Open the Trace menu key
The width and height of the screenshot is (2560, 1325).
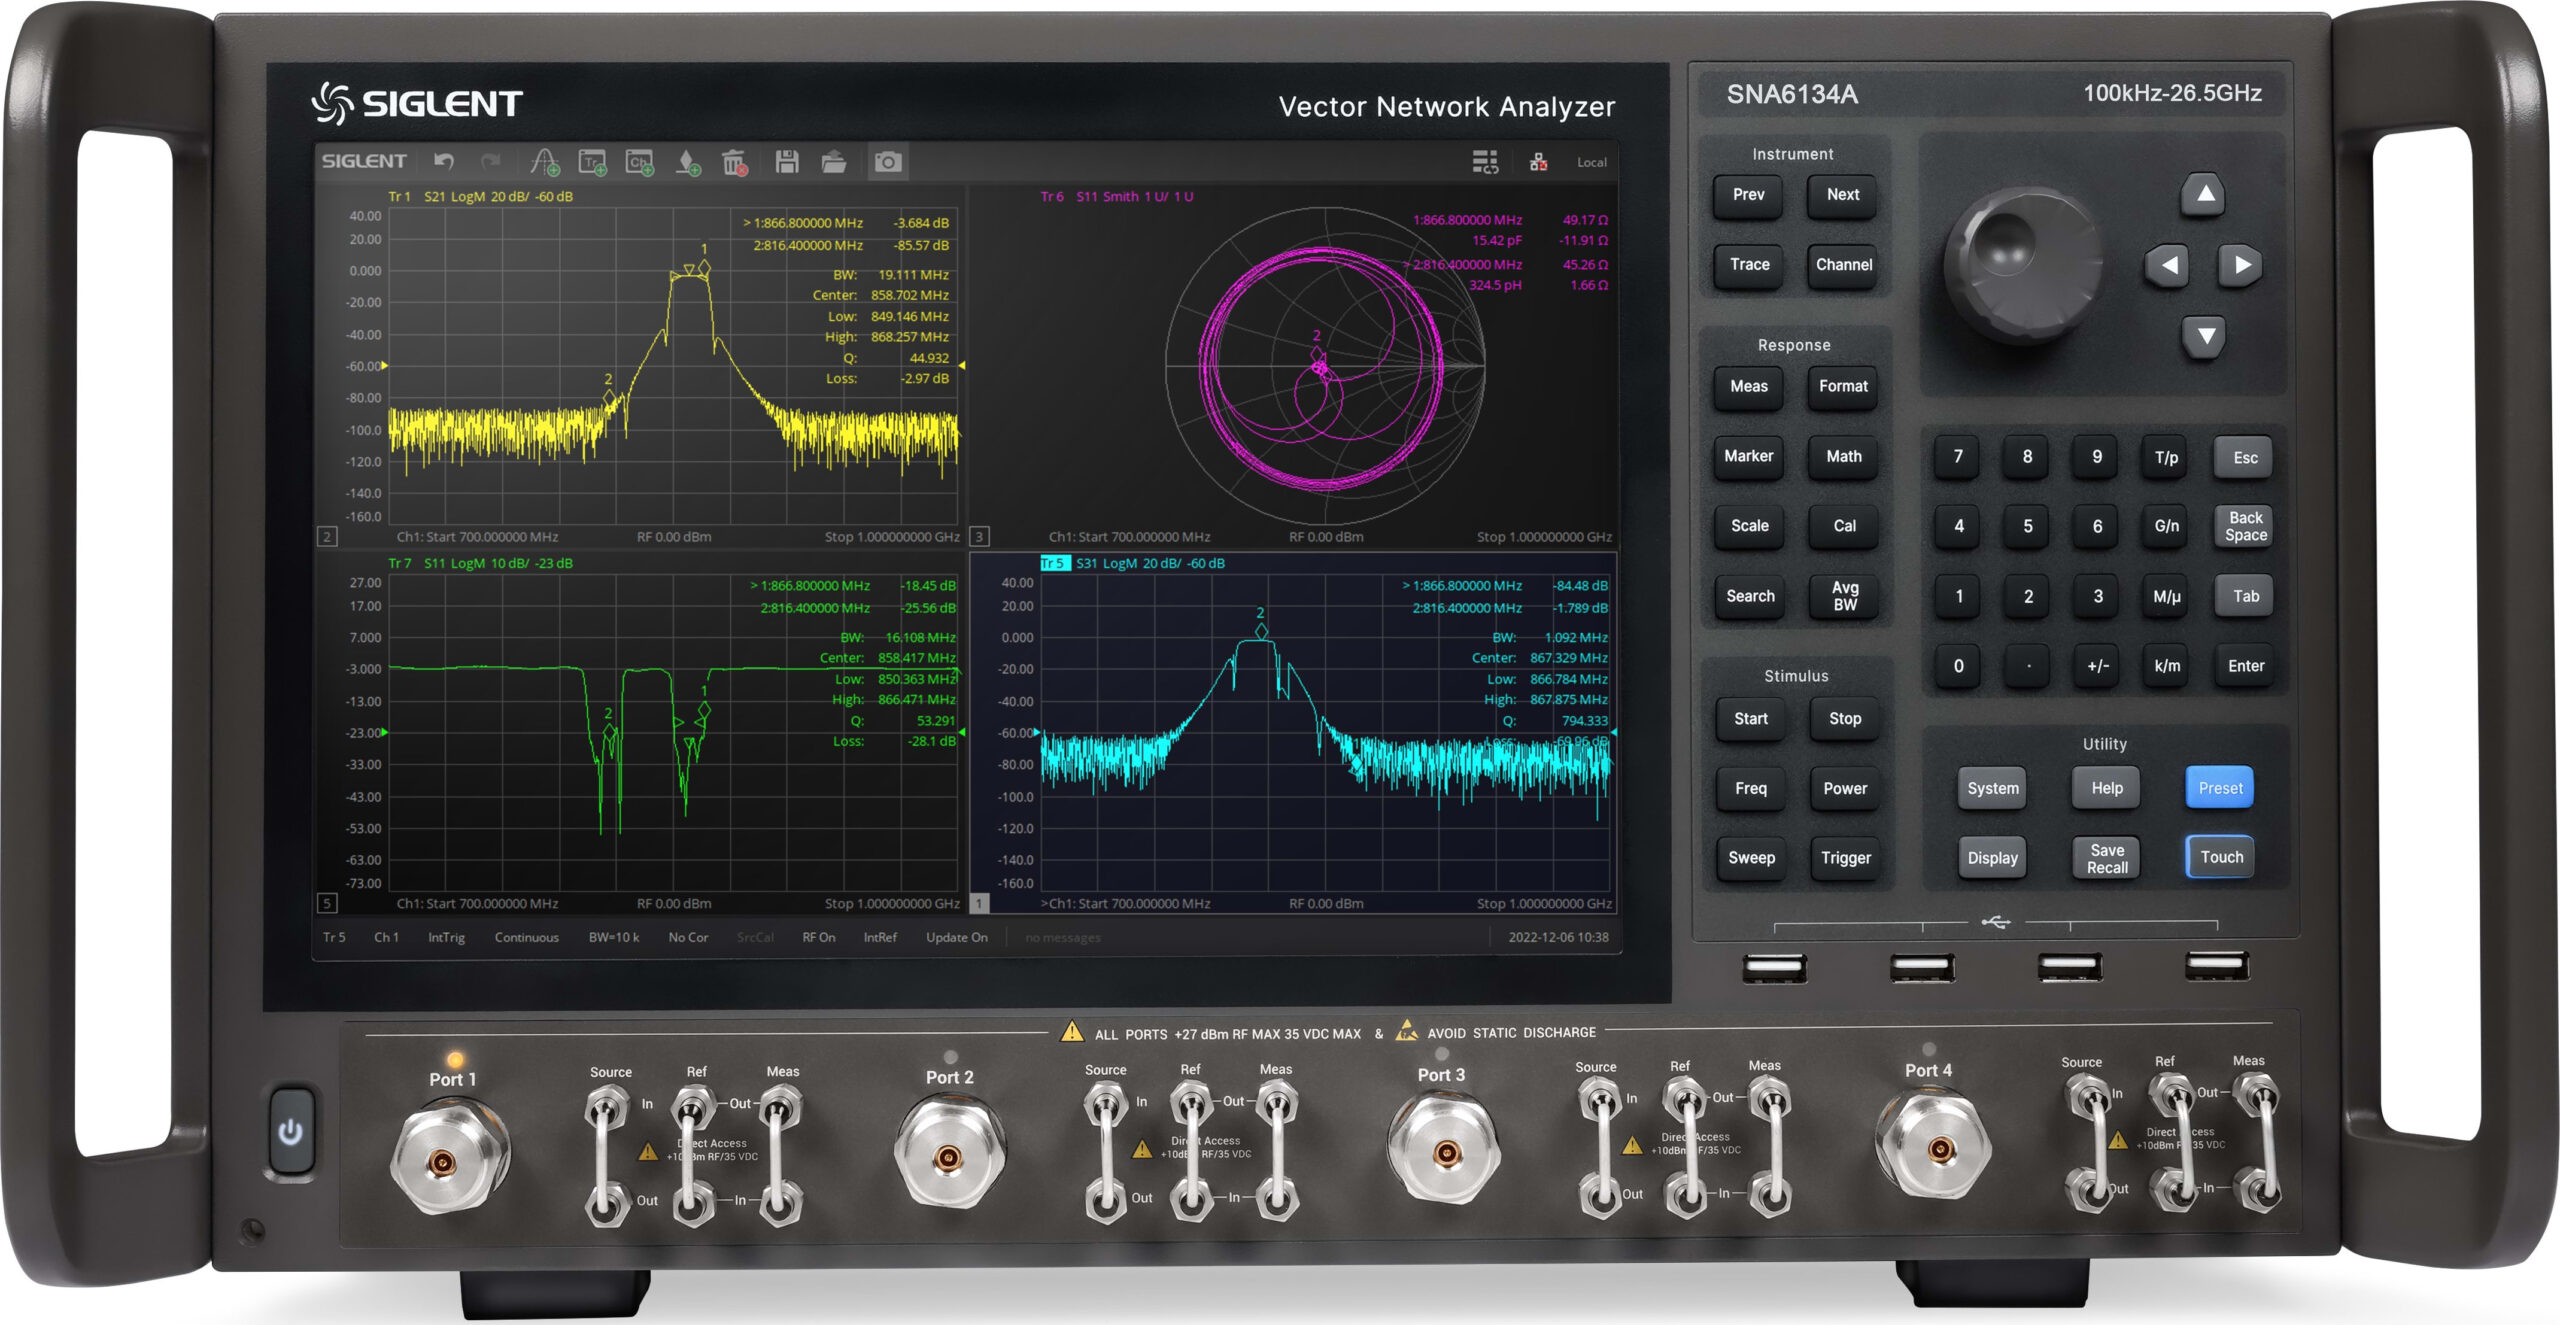1749,265
